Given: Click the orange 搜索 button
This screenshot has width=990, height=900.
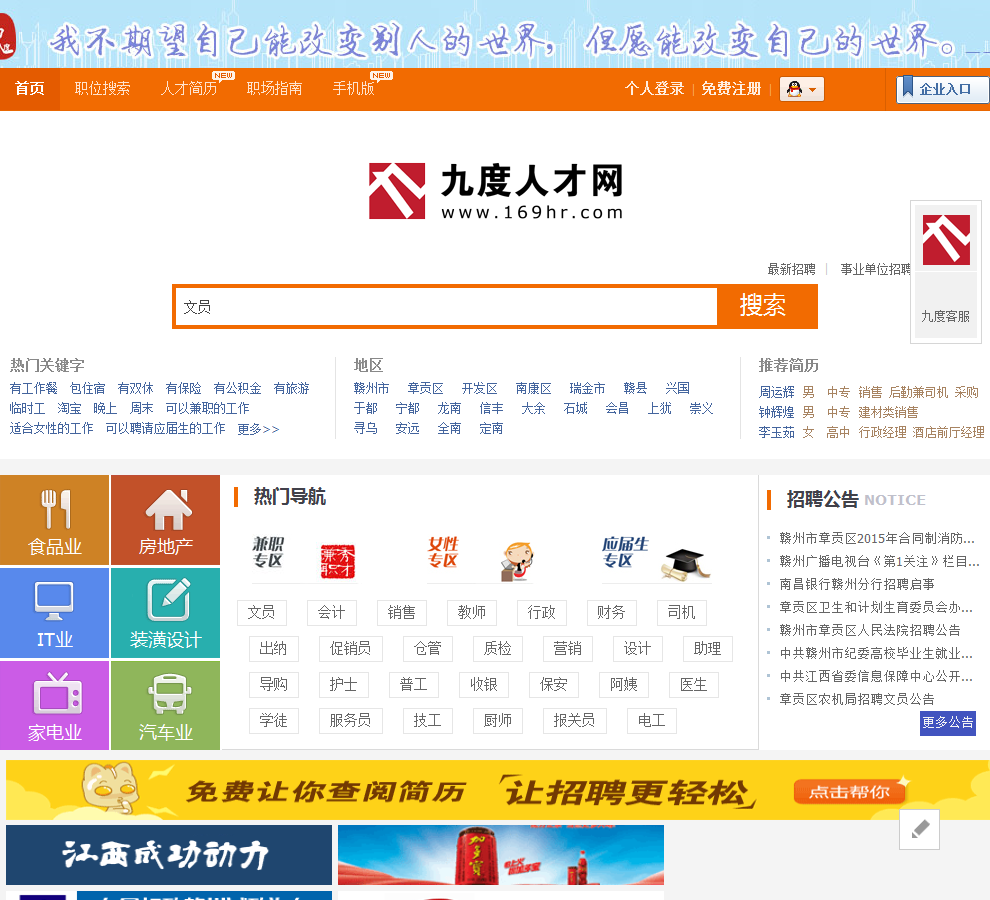Looking at the screenshot, I should tap(766, 306).
